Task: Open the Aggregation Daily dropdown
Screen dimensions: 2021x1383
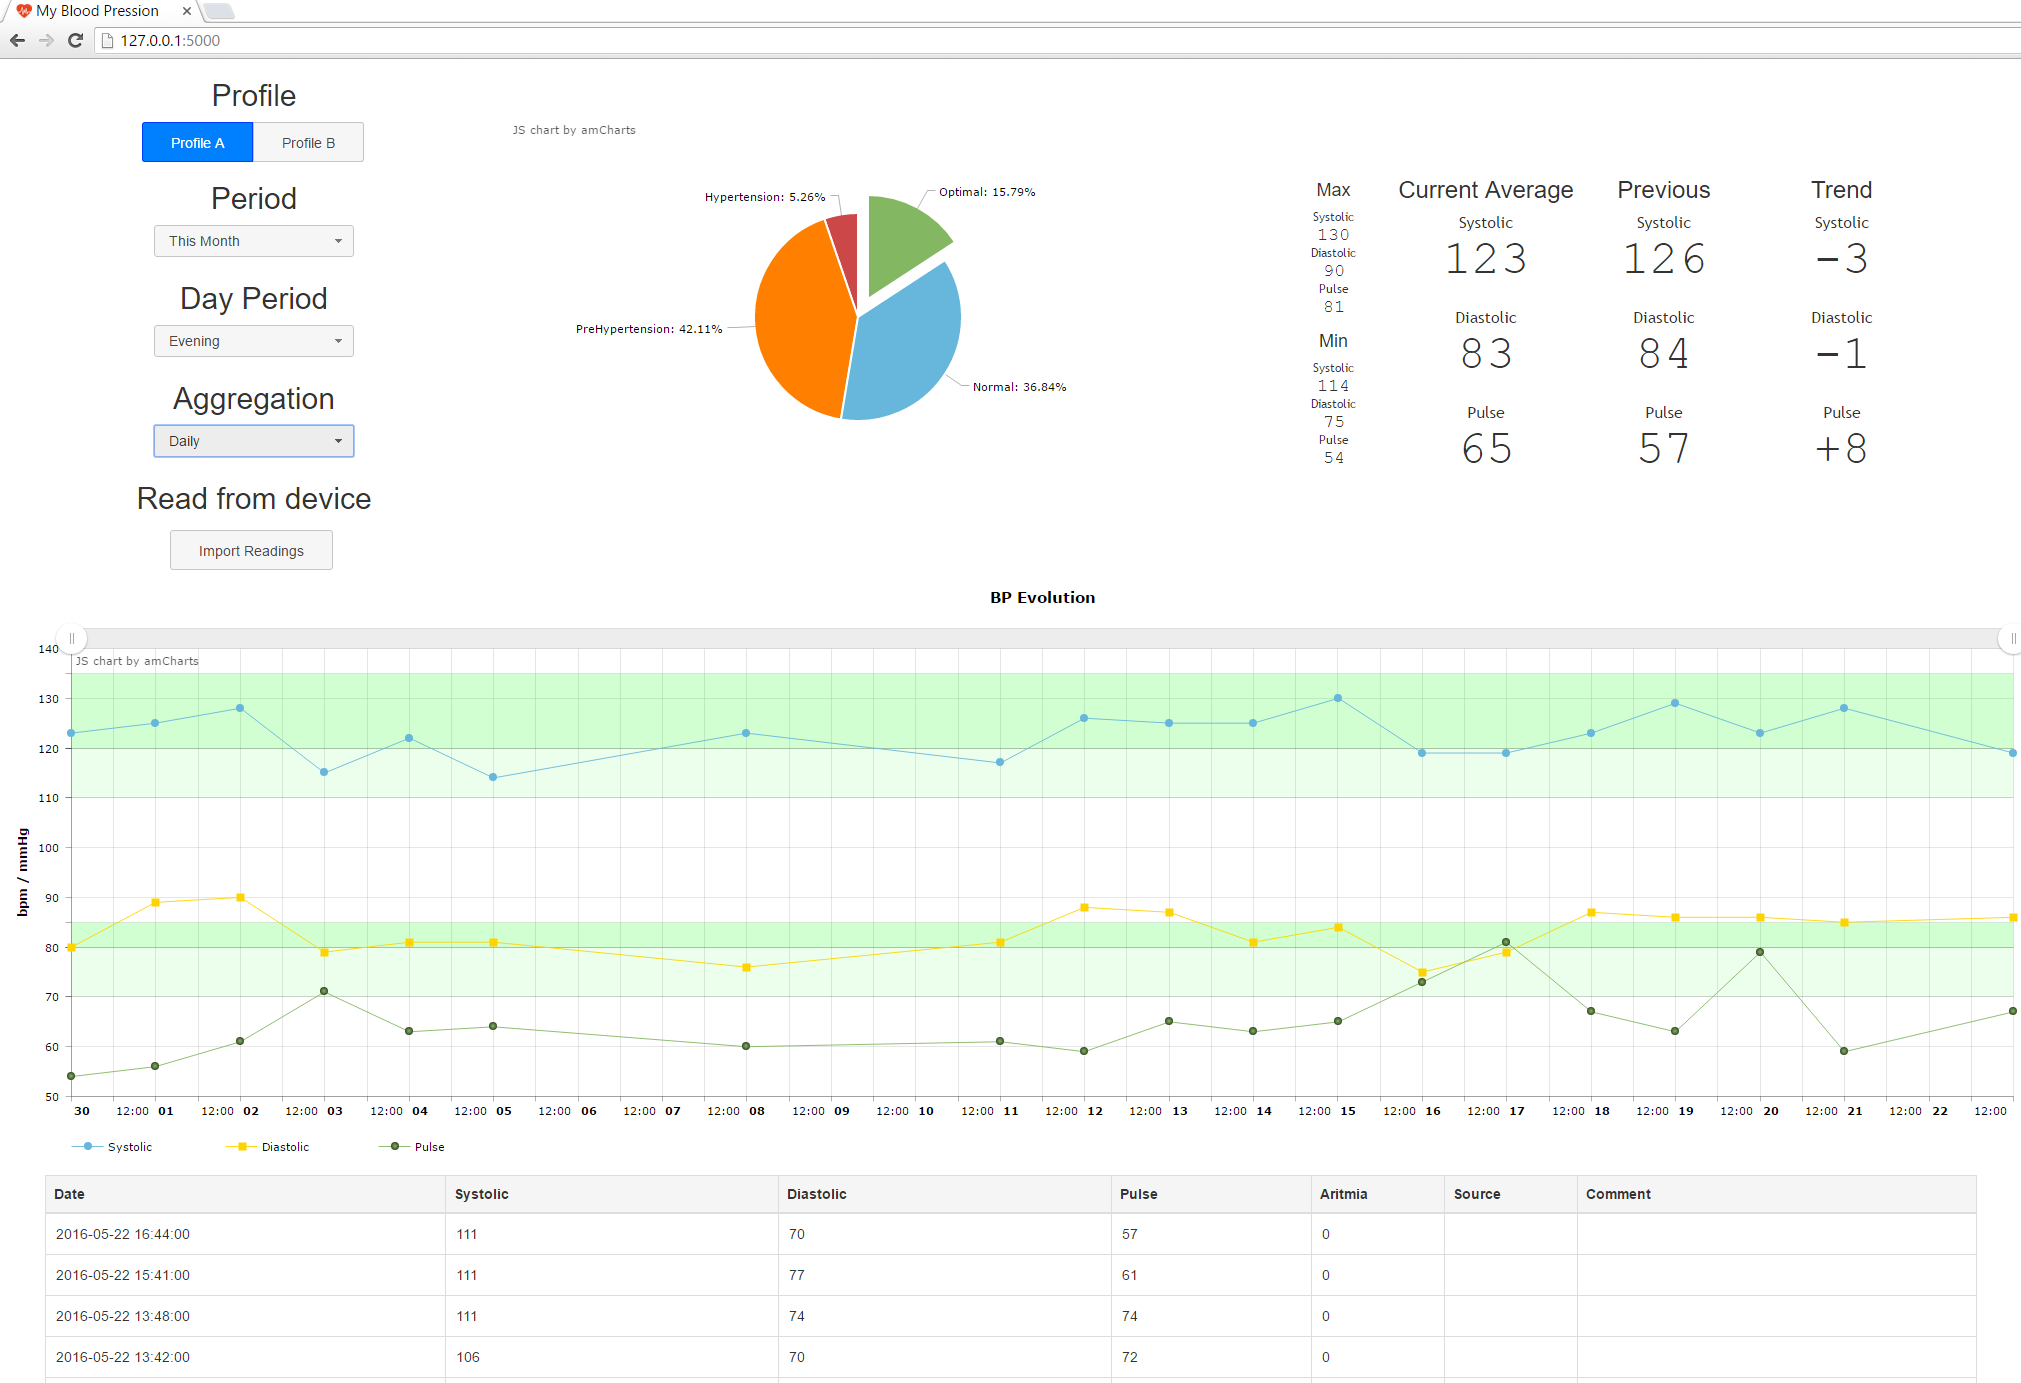Action: 253,441
